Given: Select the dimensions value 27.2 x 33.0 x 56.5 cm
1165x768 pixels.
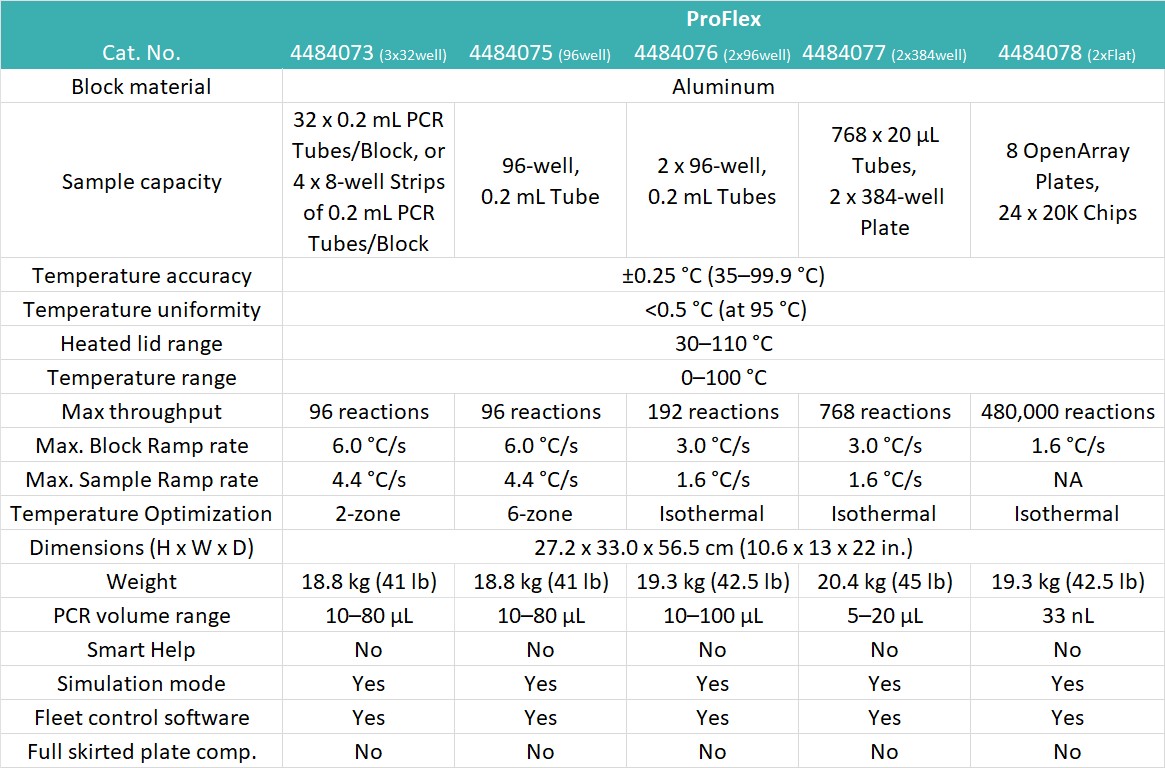Looking at the screenshot, I should pyautogui.click(x=723, y=548).
